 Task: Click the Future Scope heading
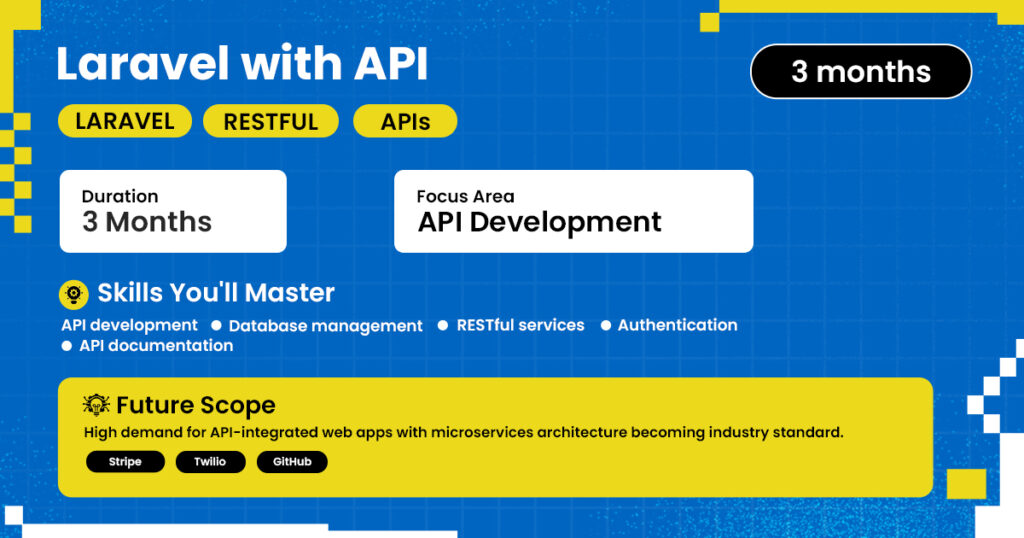pyautogui.click(x=196, y=405)
